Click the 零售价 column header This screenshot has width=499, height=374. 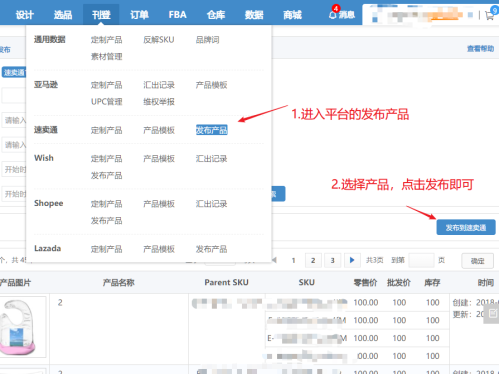point(365,283)
